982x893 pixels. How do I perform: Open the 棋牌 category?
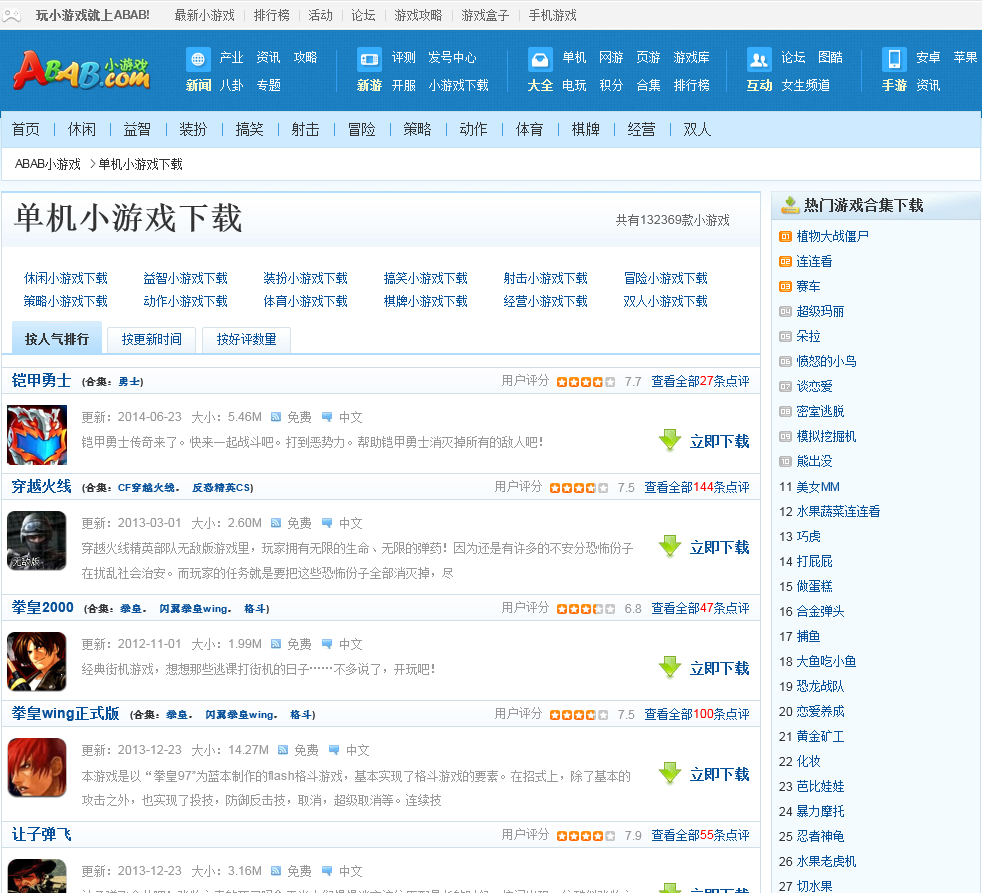[x=586, y=130]
